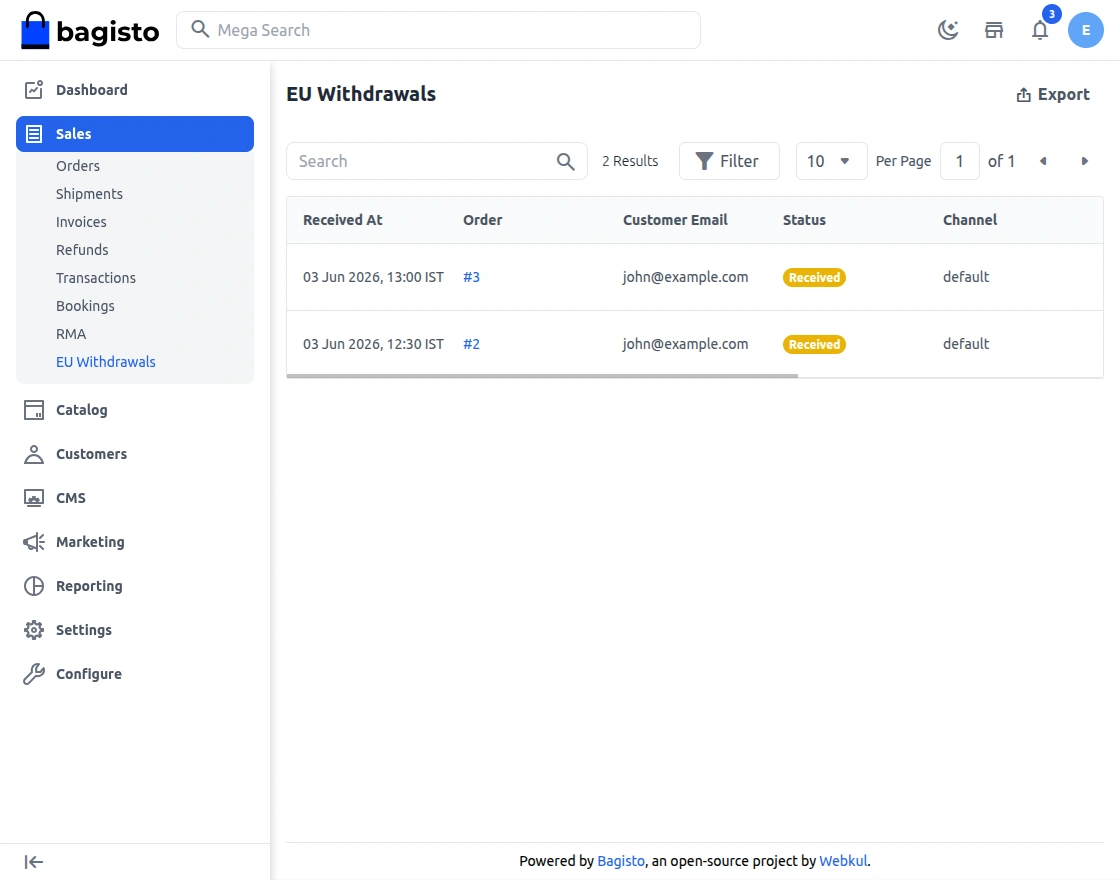
Task: Export the EU Withdrawals list
Action: (x=1053, y=94)
